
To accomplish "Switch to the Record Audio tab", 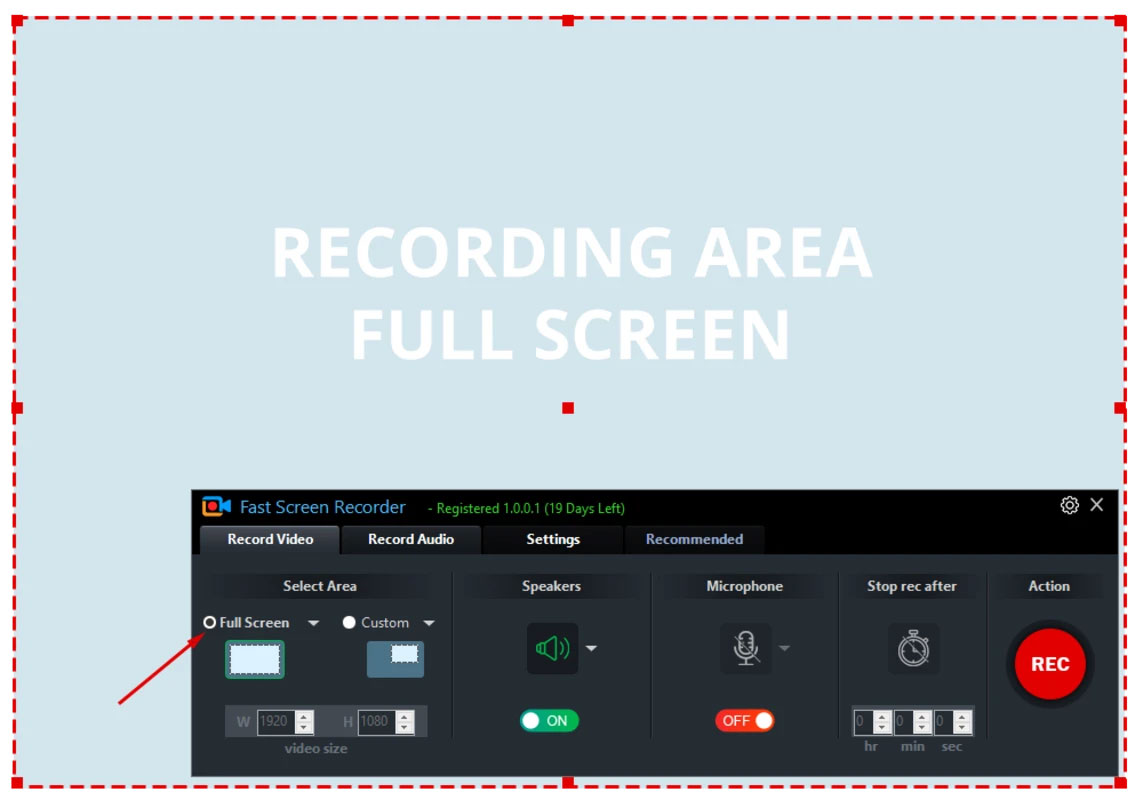I will (x=410, y=539).
